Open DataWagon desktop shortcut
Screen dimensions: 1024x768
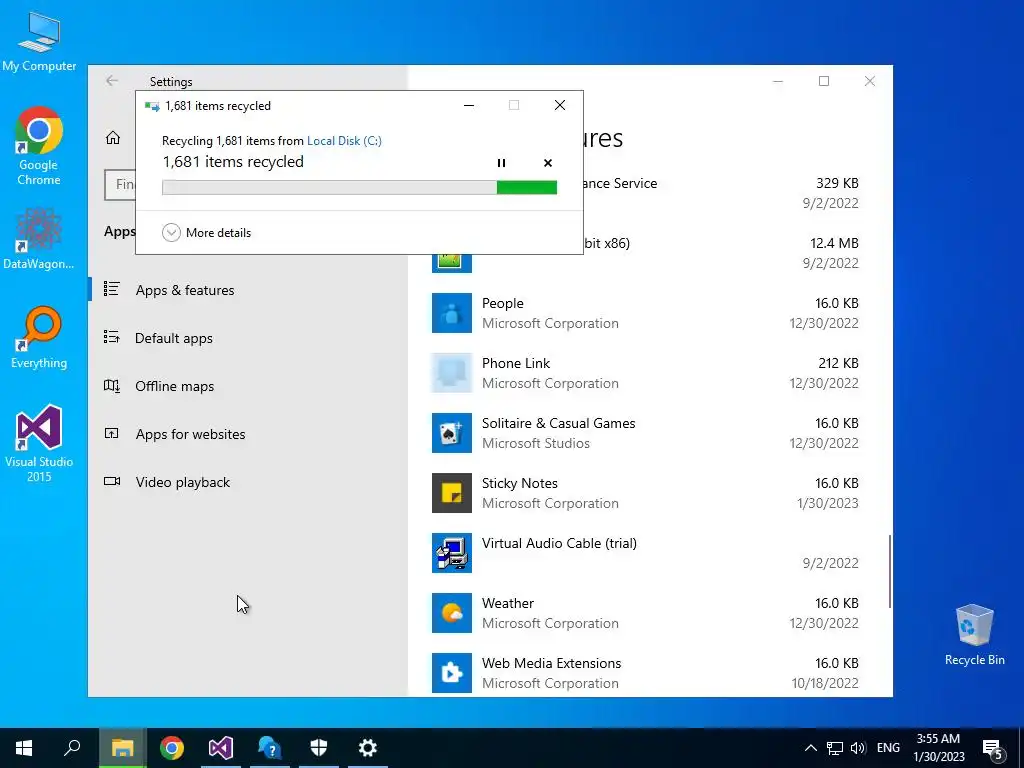pyautogui.click(x=39, y=238)
